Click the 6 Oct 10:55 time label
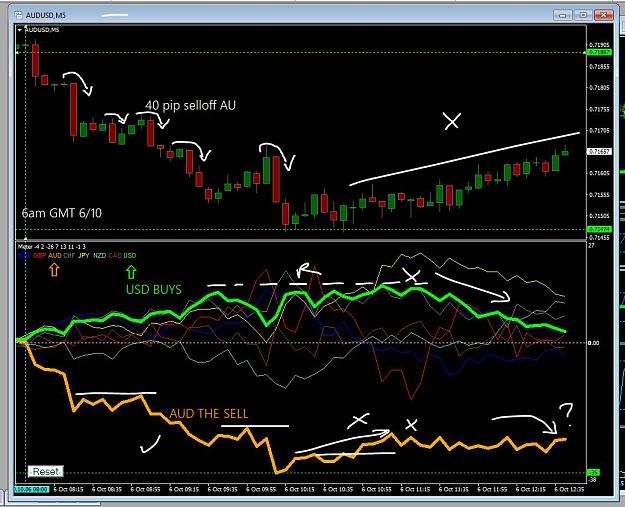625x507 pixels. click(x=377, y=489)
